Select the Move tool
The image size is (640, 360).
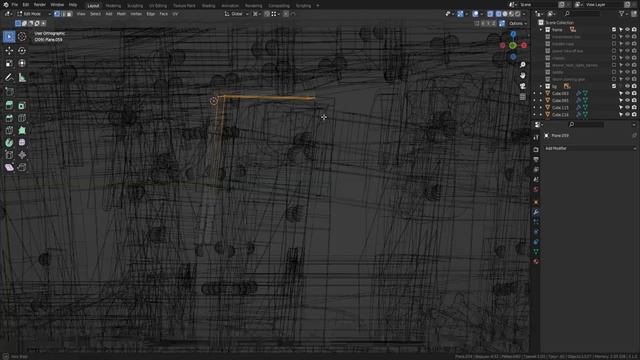9,50
